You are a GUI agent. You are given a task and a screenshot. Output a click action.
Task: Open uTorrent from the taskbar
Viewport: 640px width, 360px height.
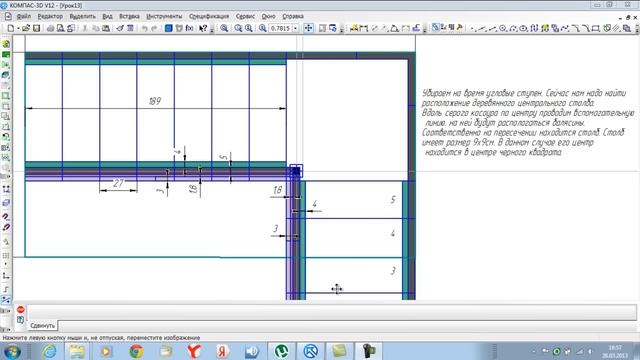[x=281, y=351]
